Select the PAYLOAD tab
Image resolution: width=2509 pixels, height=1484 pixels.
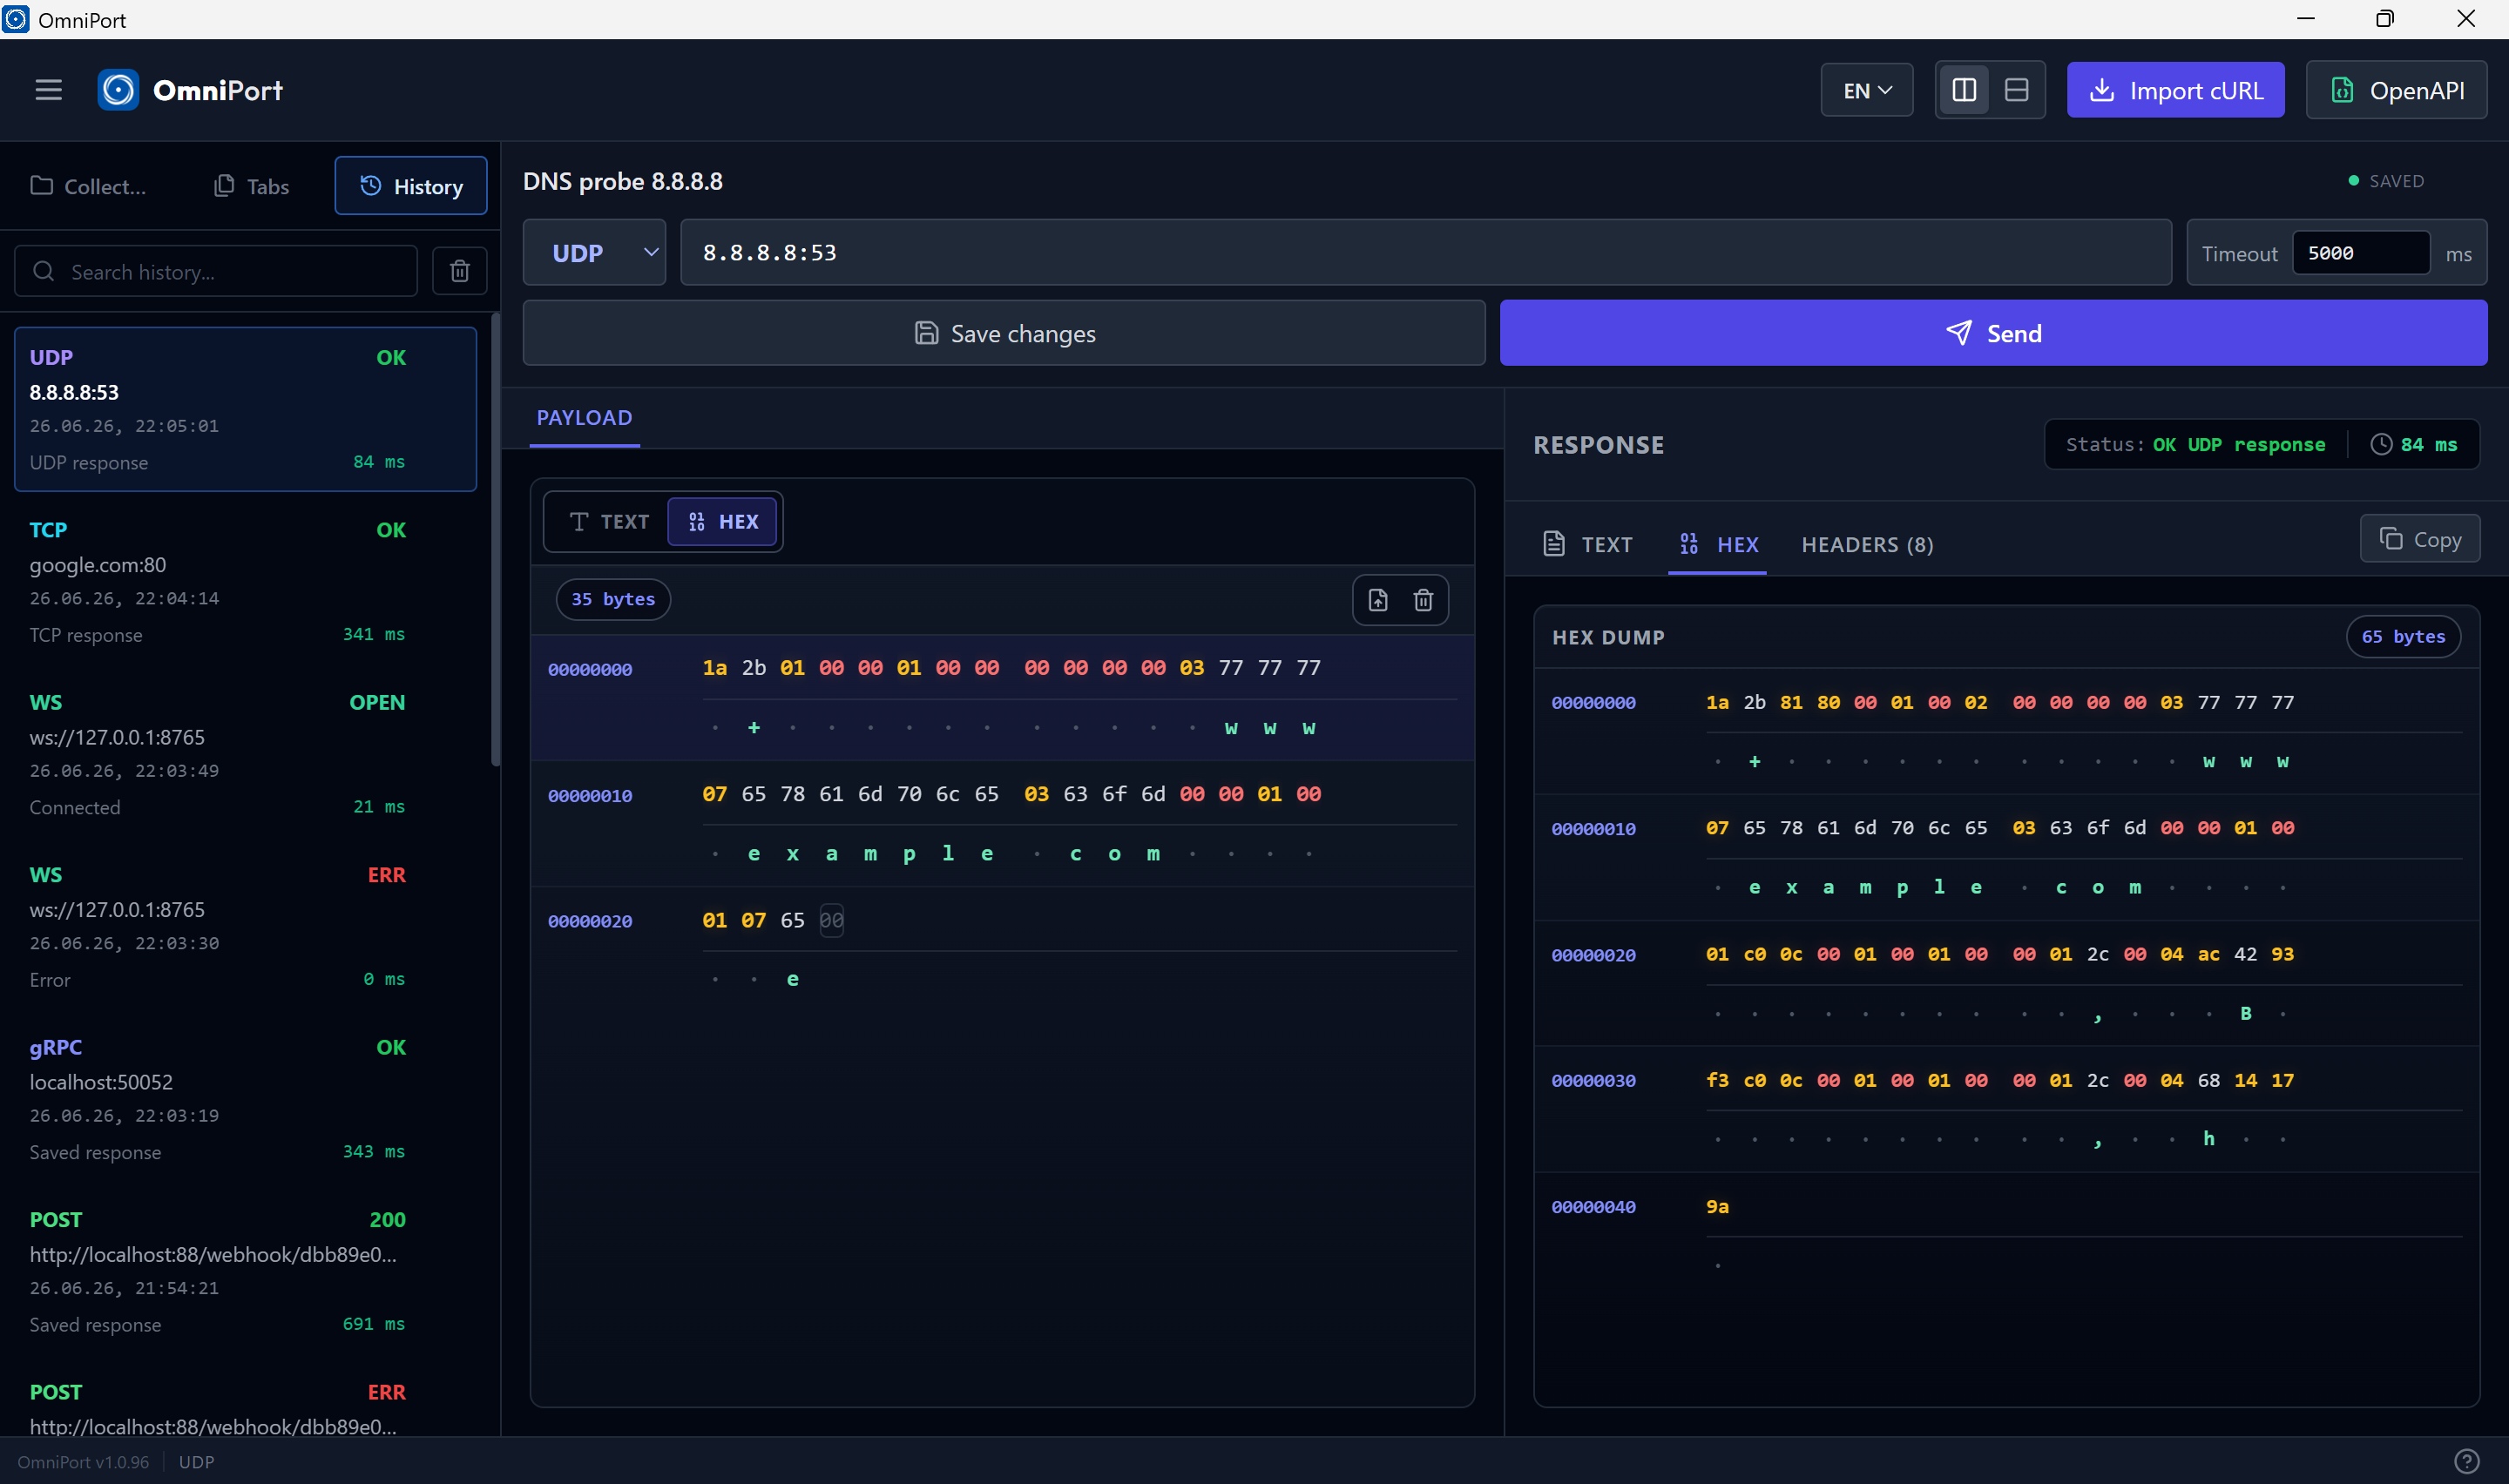[x=584, y=418]
